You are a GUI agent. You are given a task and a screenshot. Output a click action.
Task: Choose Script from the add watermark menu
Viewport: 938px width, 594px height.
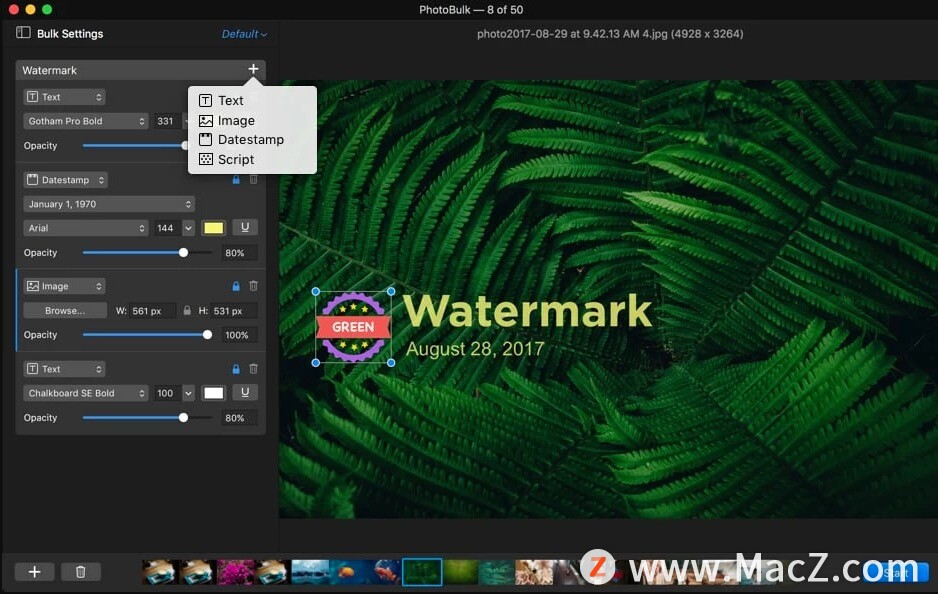tap(251, 160)
